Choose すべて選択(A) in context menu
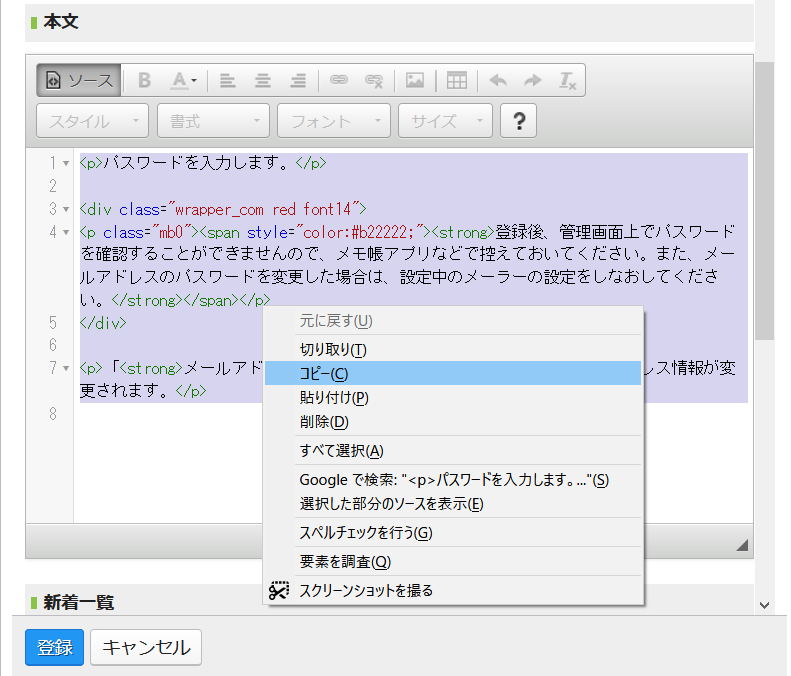791x676 pixels. 453,450
